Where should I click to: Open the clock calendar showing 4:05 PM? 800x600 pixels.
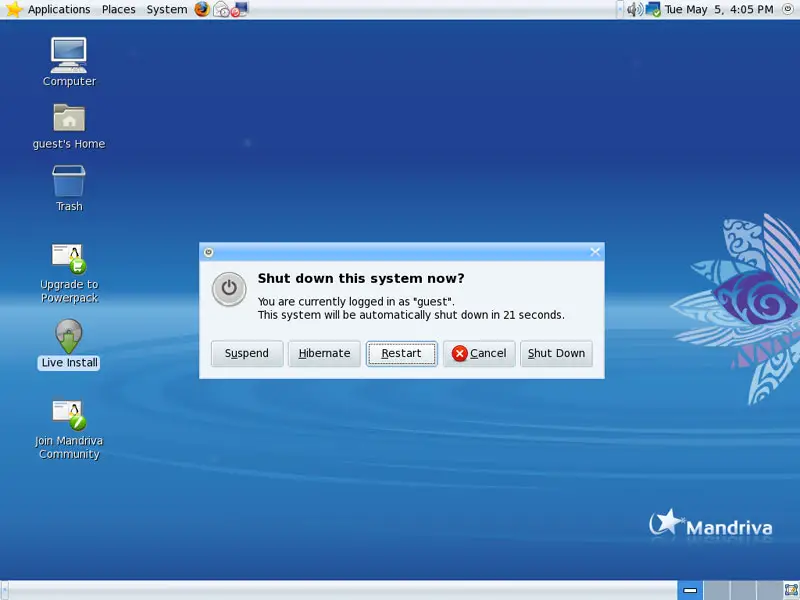(x=719, y=10)
